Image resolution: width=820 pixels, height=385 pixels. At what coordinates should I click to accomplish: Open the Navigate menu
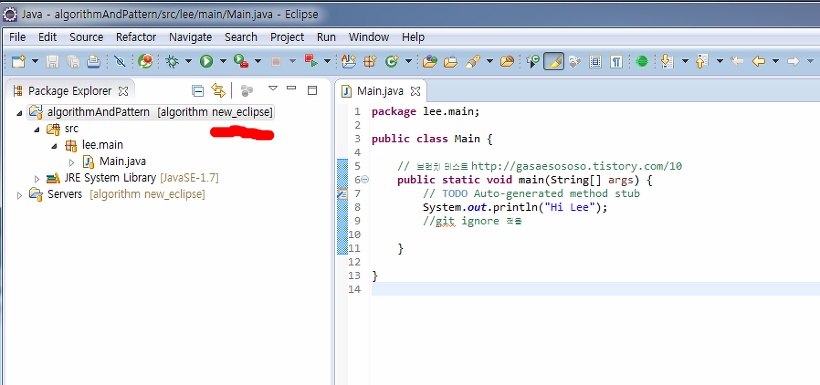190,37
